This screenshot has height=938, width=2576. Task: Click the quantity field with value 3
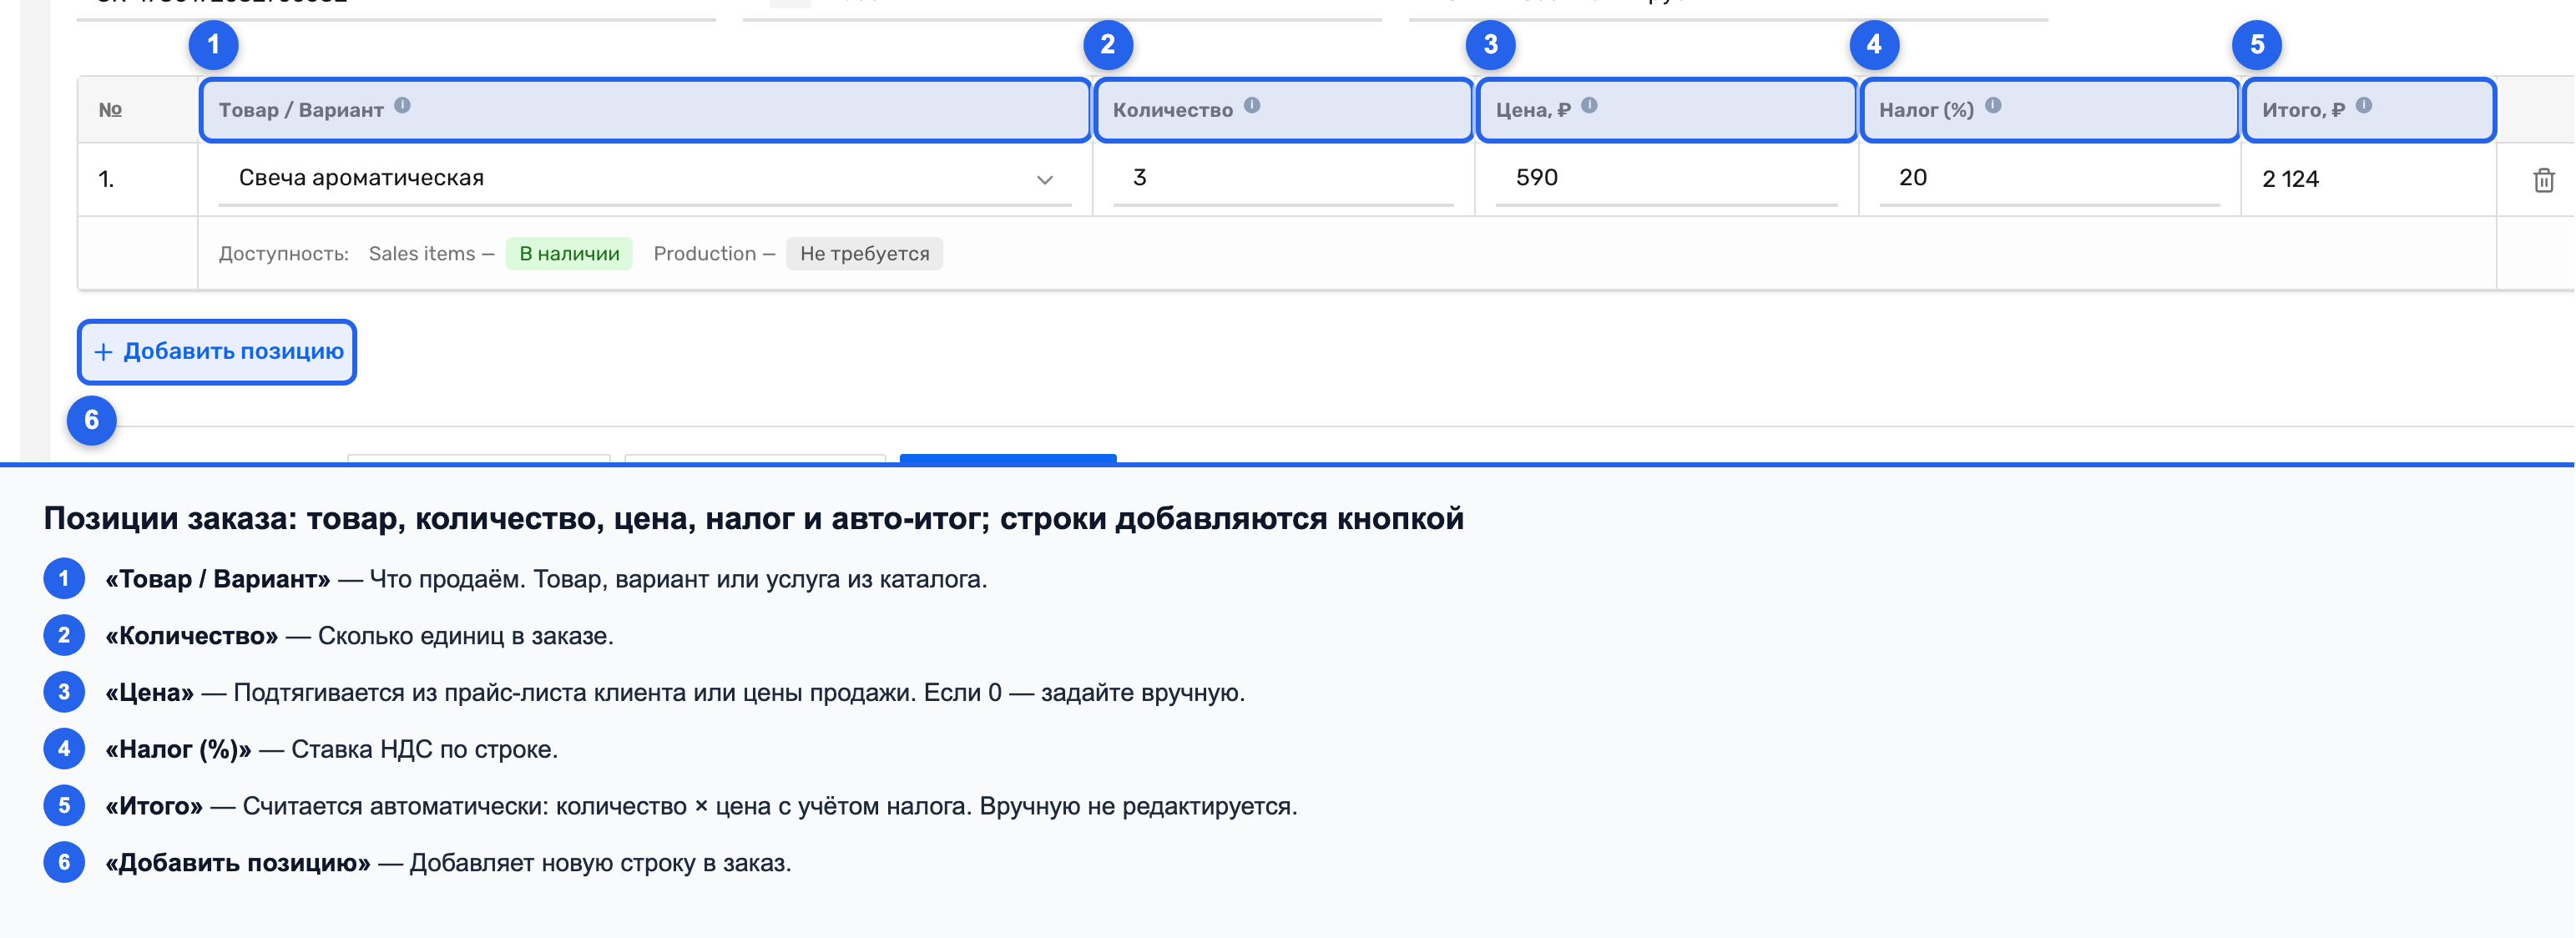[x=1283, y=179]
